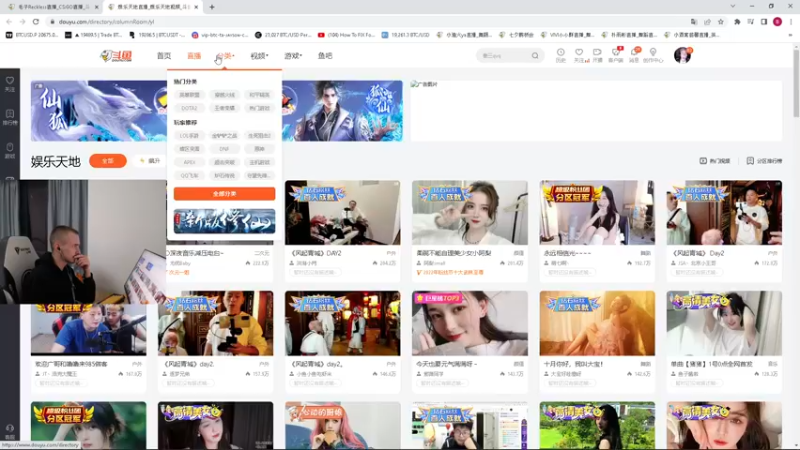Open the client download icon

pyautogui.click(x=616, y=55)
